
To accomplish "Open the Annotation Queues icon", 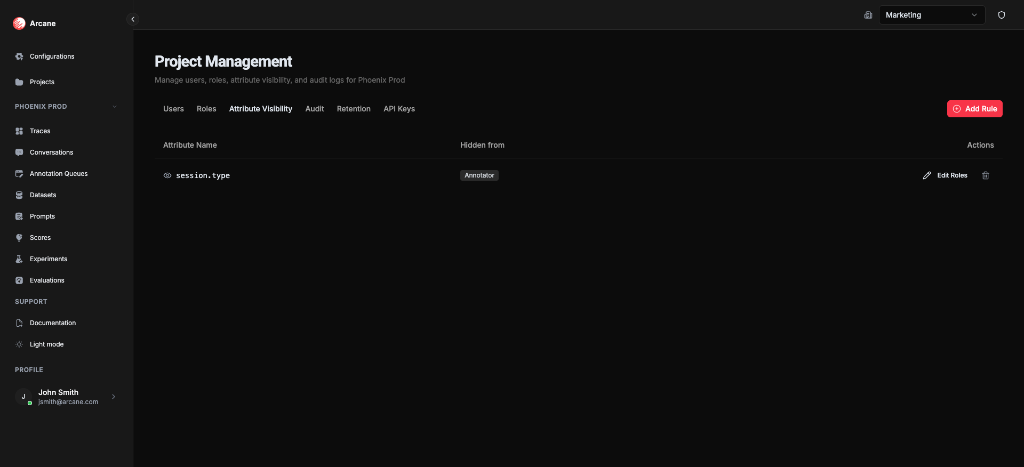I will pyautogui.click(x=20, y=174).
